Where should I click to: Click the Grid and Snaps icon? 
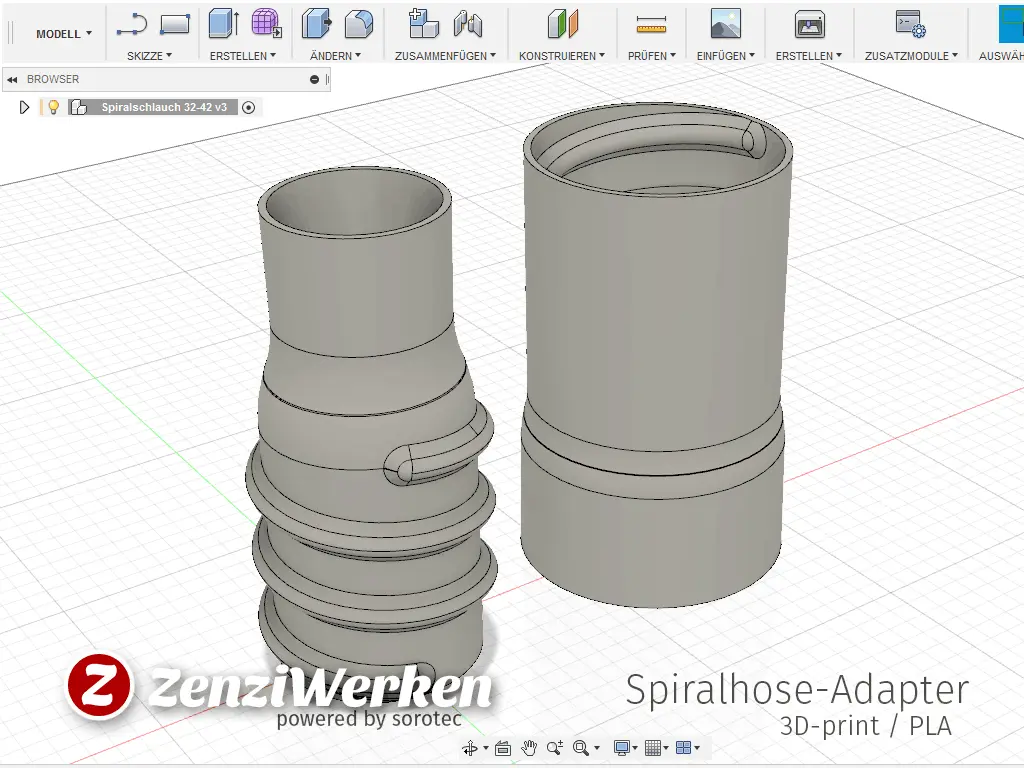(x=652, y=748)
